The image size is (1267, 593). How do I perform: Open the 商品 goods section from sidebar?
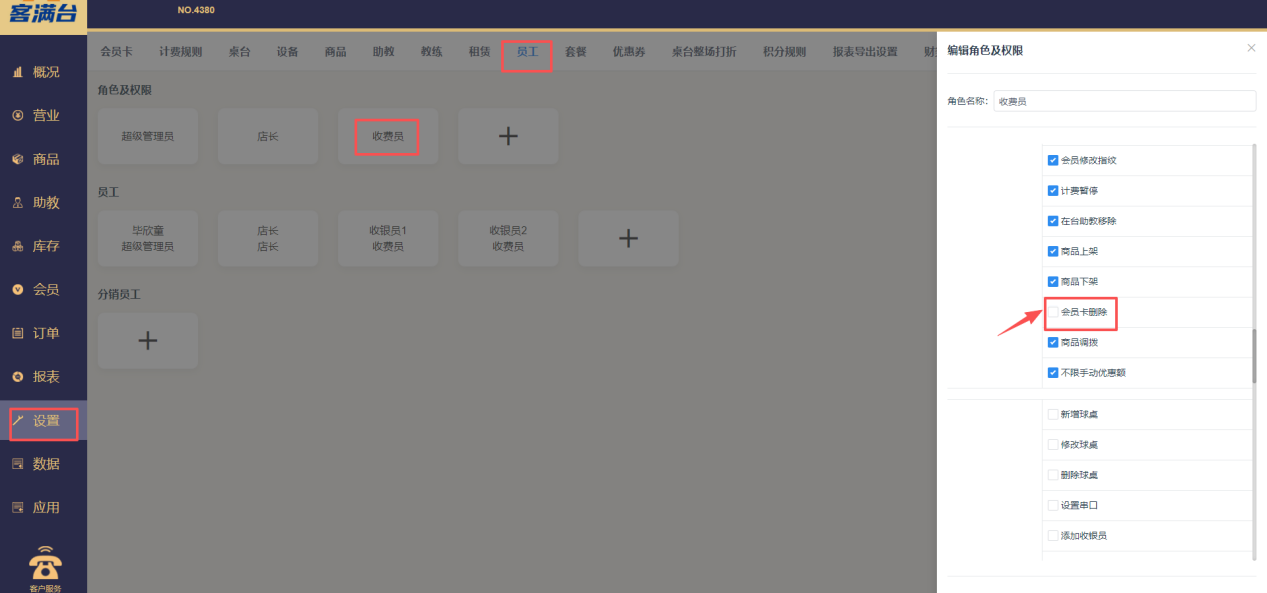43,158
